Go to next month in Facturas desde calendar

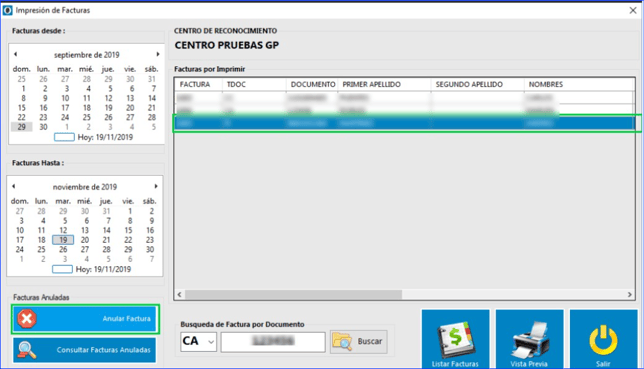click(158, 54)
